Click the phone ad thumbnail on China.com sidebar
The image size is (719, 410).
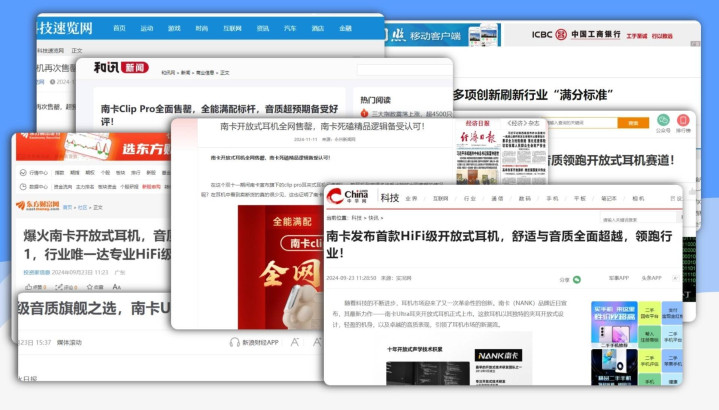[x=614, y=324]
